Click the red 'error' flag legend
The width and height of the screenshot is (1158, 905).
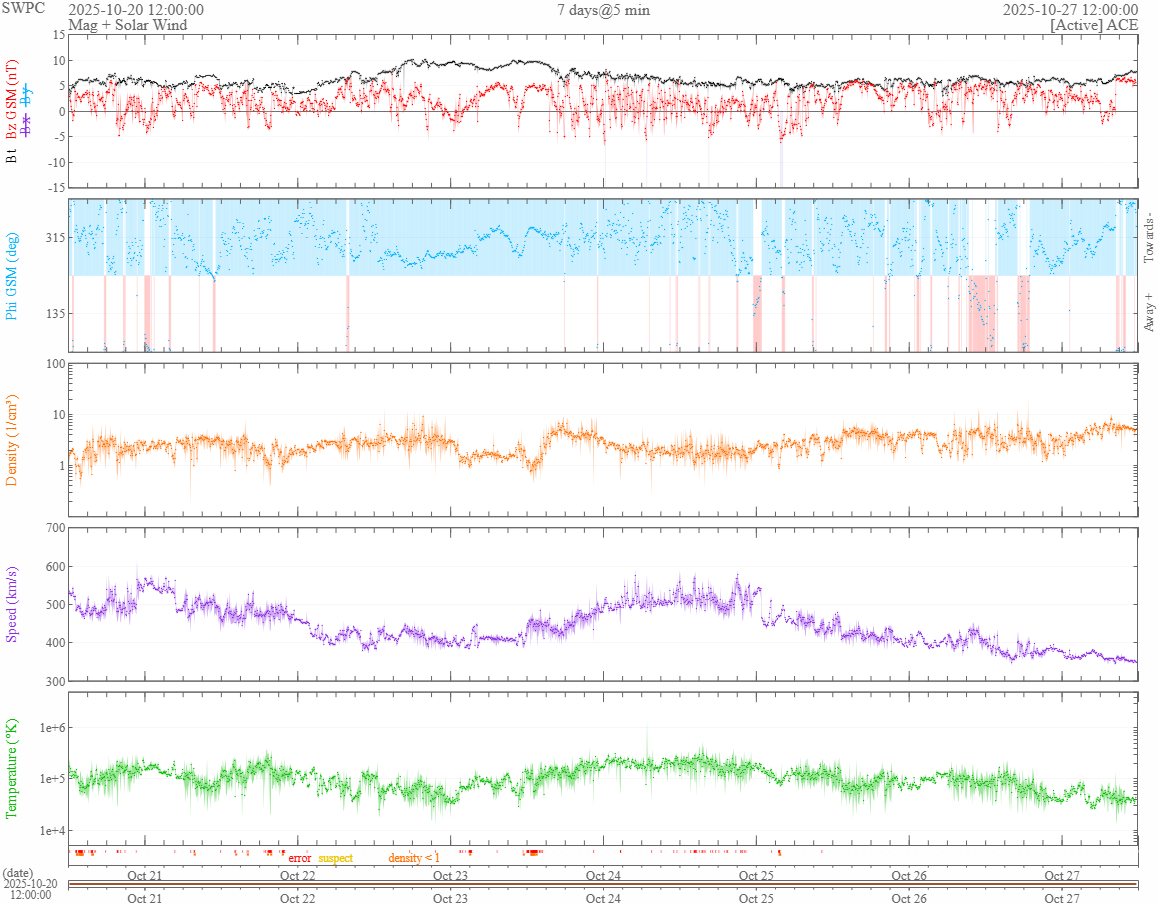tap(300, 858)
